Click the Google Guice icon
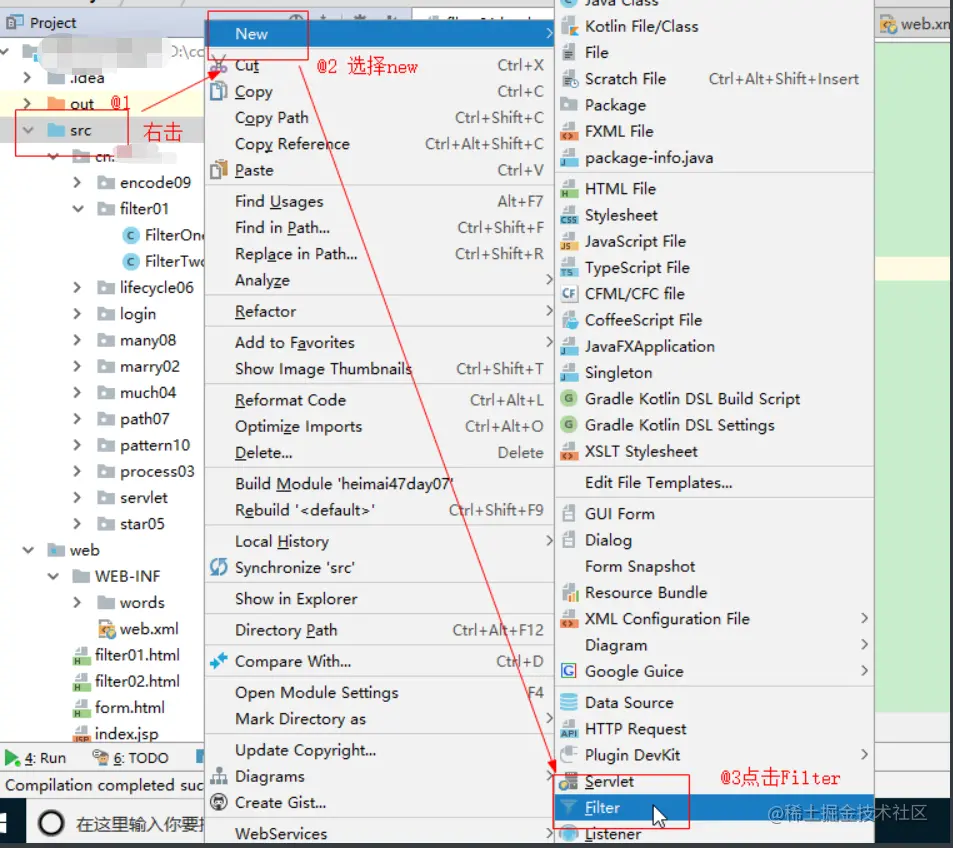953x848 pixels. point(569,670)
